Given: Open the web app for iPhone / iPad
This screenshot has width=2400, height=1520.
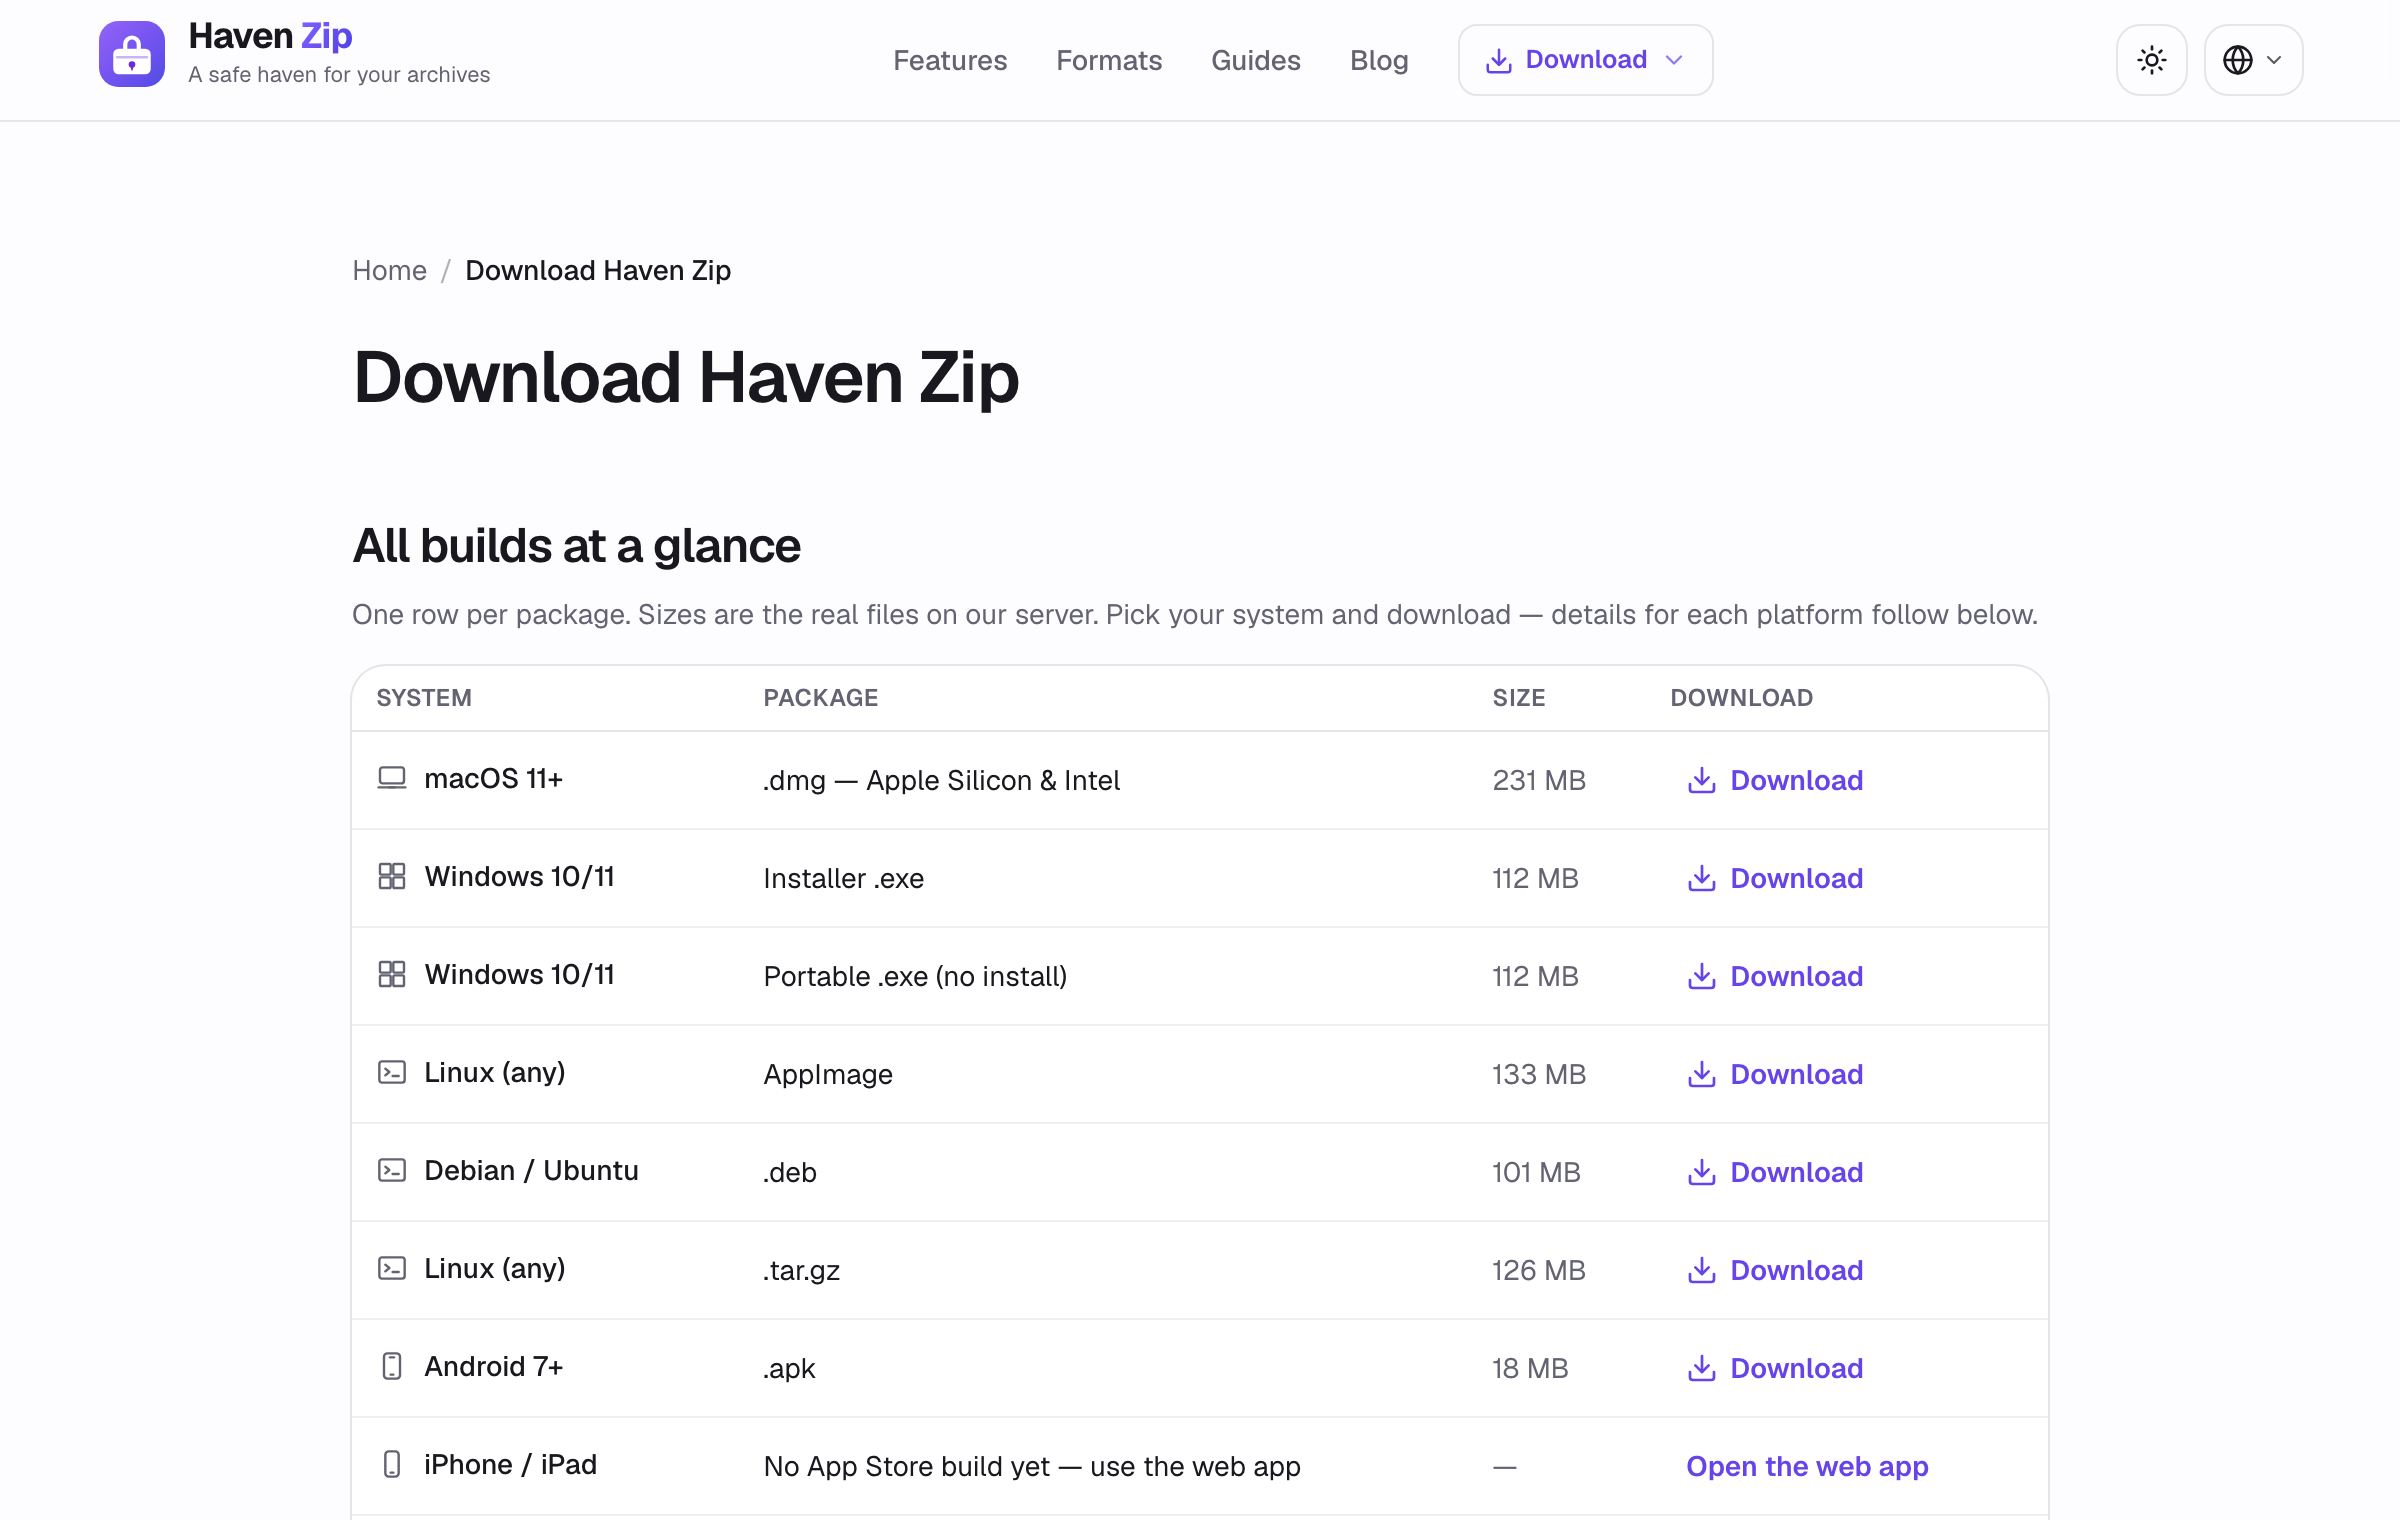Looking at the screenshot, I should pos(1807,1466).
